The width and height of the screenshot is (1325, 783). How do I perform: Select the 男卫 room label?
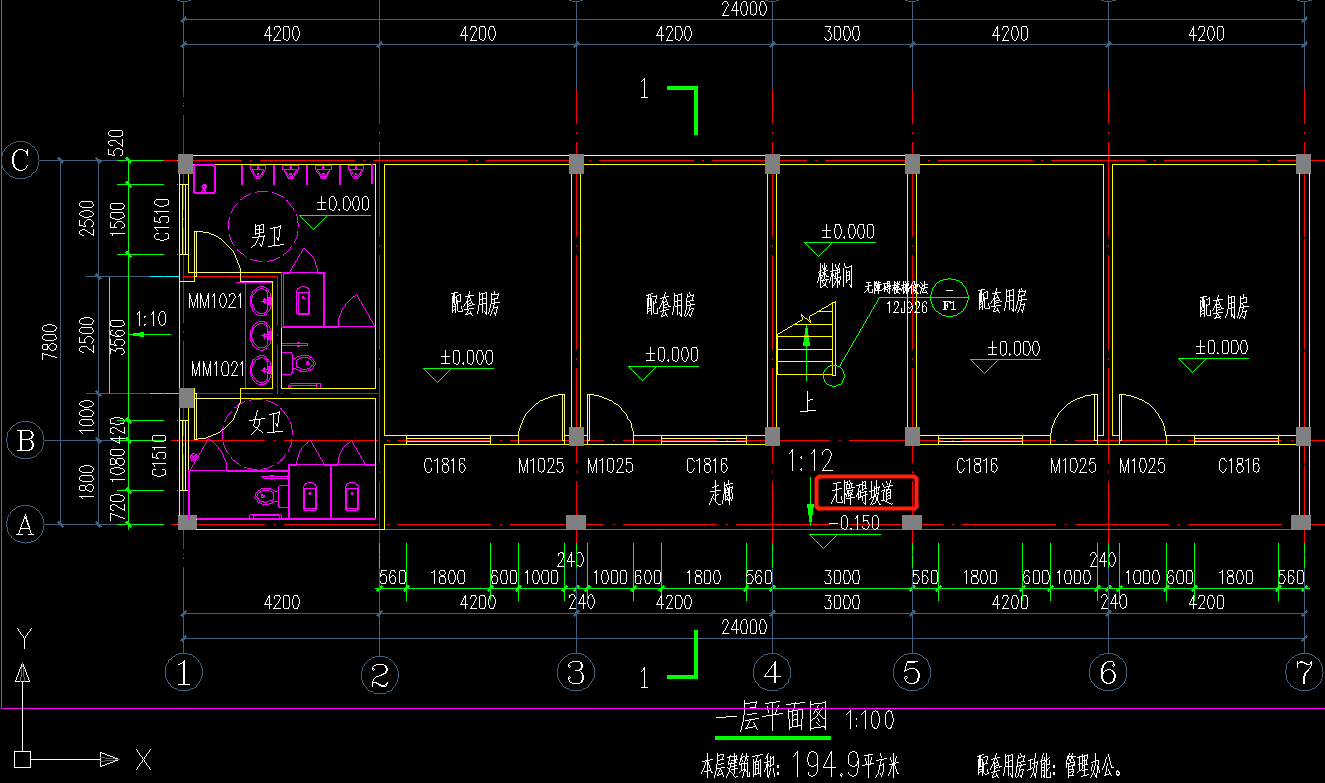[265, 236]
